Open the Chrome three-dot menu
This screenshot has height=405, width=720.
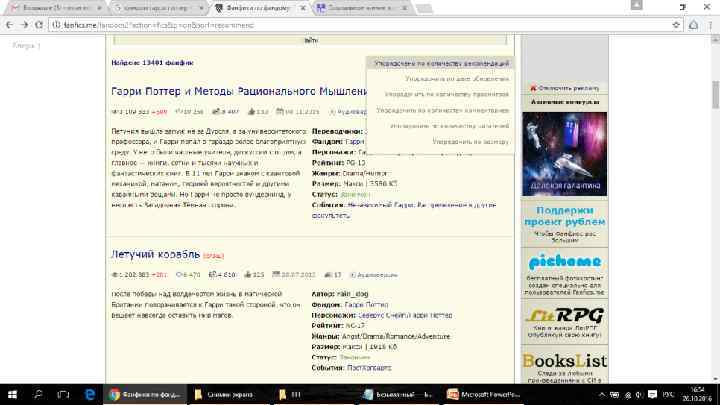click(710, 25)
